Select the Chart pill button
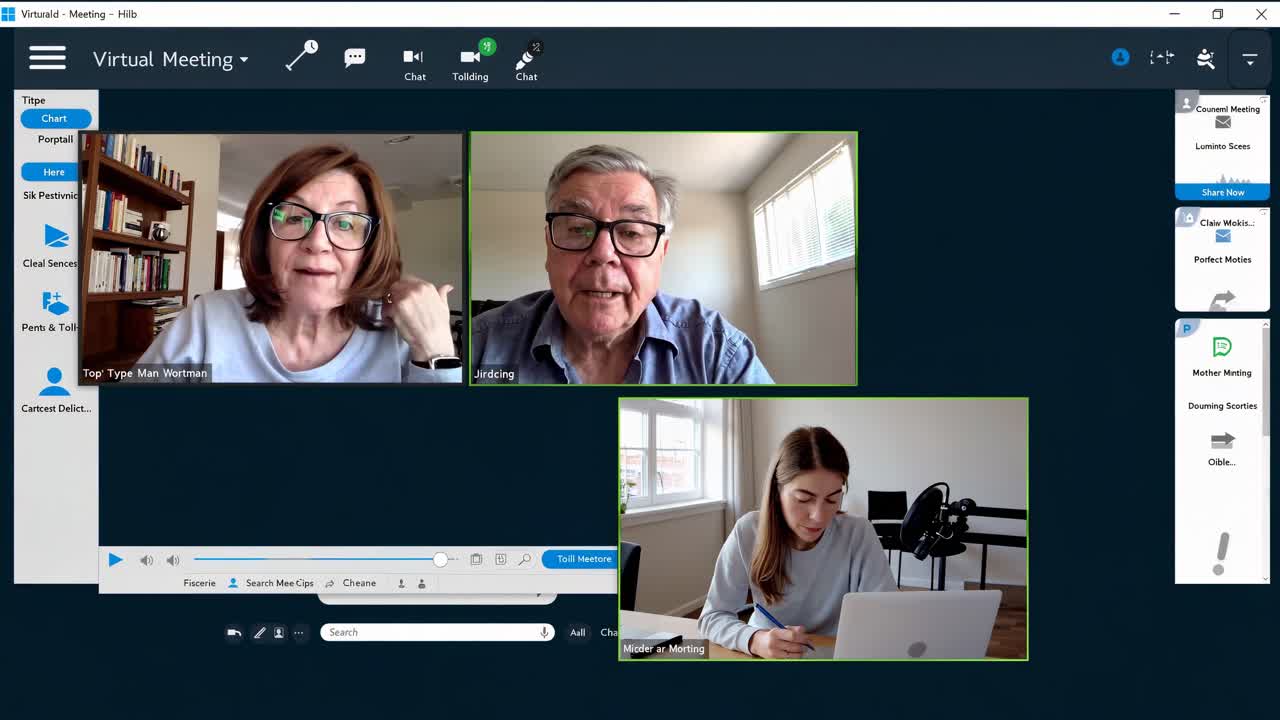 [55, 118]
